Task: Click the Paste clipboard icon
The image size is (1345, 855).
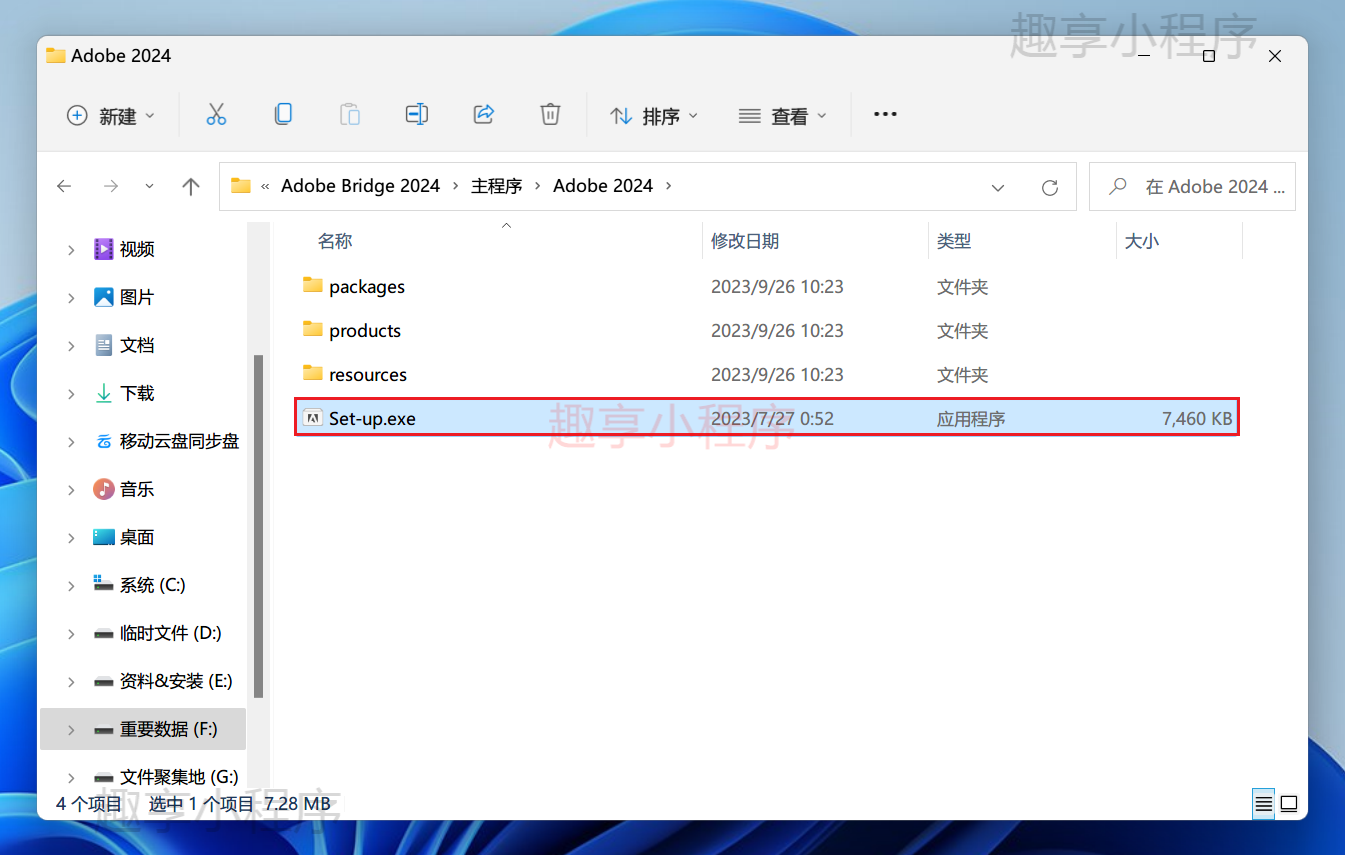Action: pyautogui.click(x=350, y=115)
